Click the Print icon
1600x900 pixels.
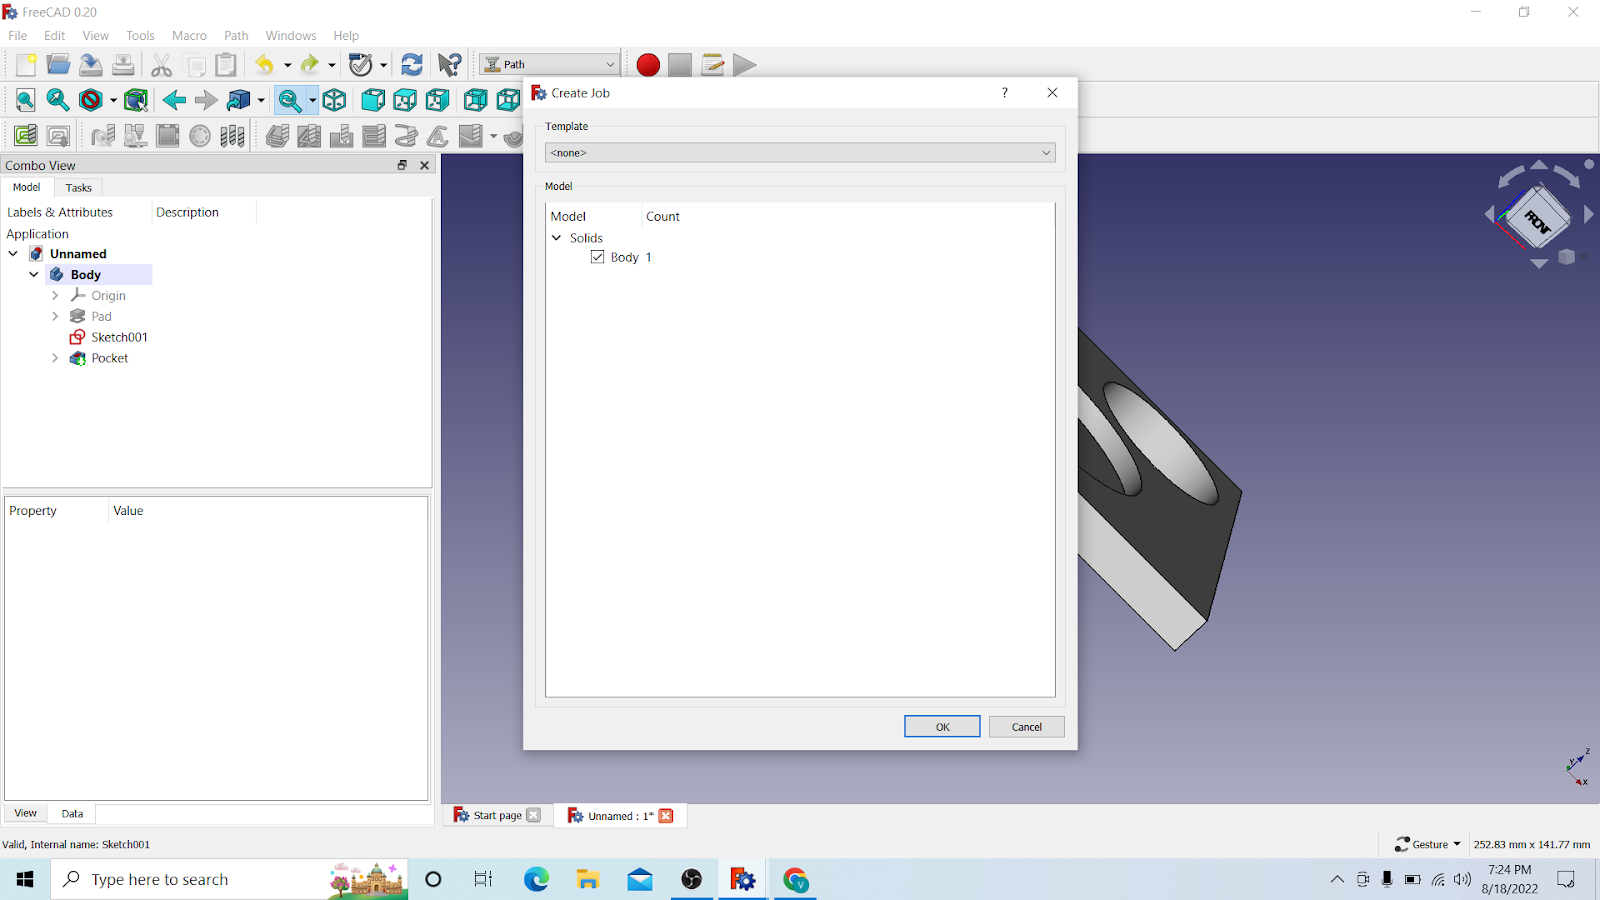(123, 65)
